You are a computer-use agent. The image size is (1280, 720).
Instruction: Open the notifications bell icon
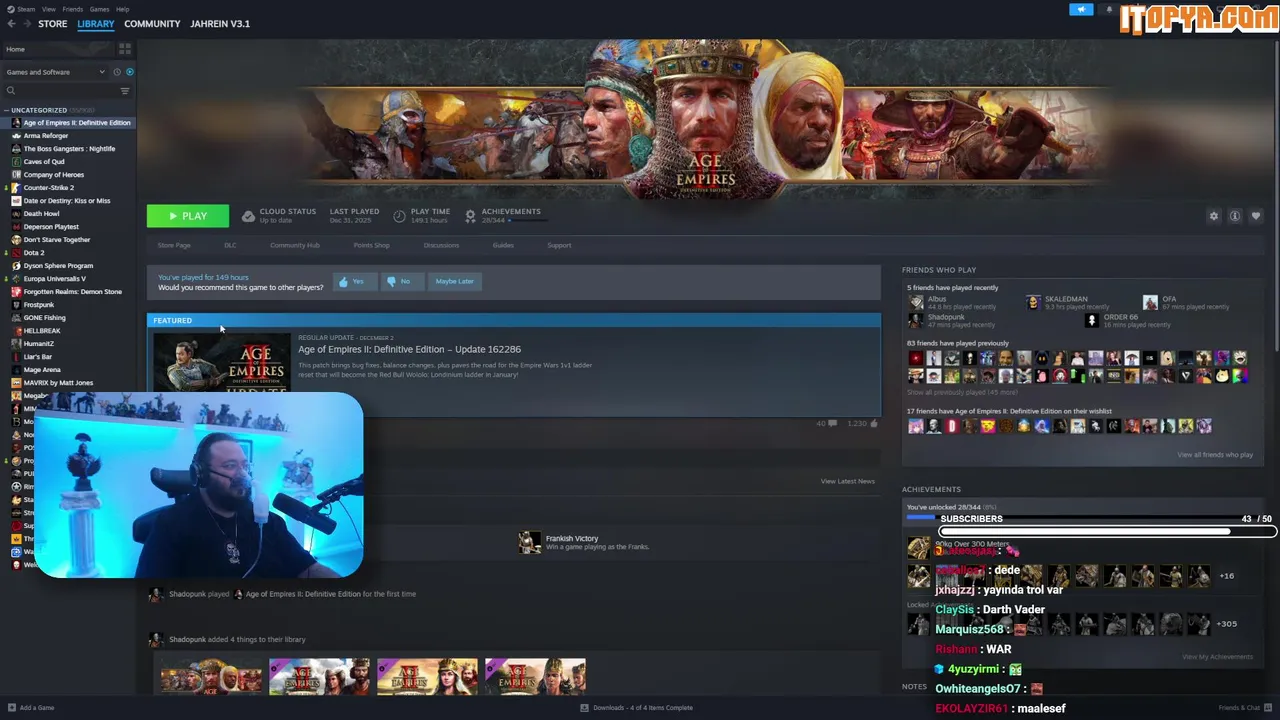[x=1108, y=9]
